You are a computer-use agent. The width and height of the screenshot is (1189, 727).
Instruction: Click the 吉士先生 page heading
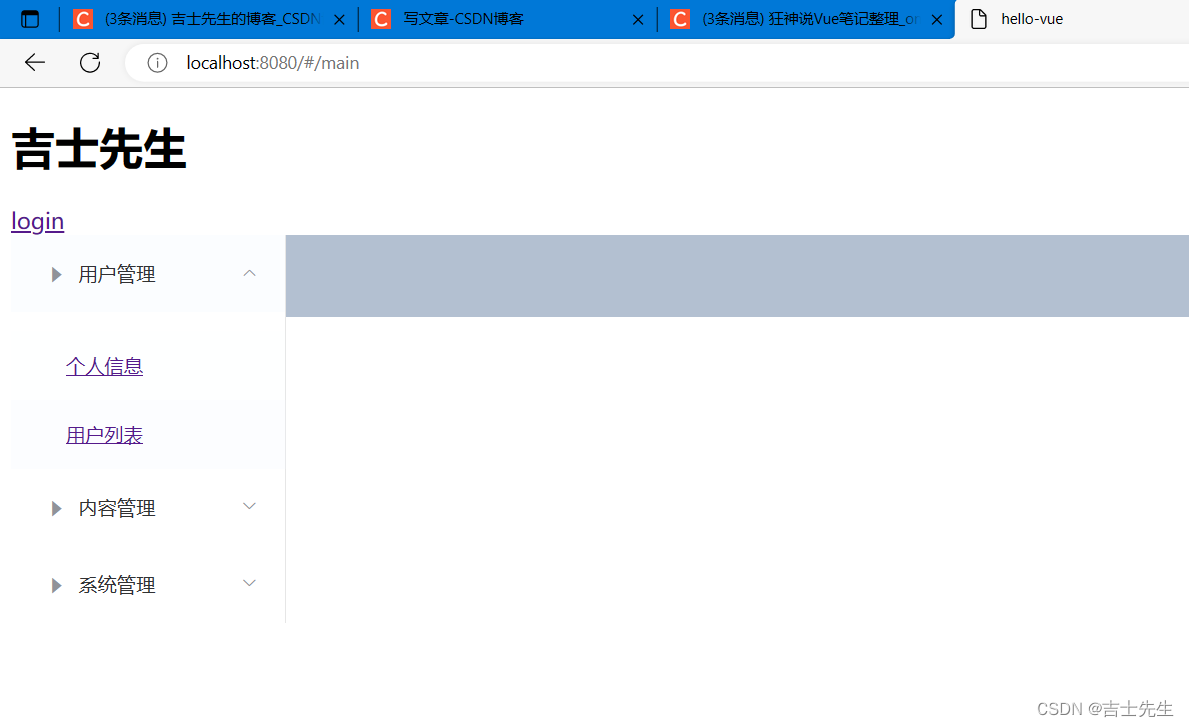99,149
